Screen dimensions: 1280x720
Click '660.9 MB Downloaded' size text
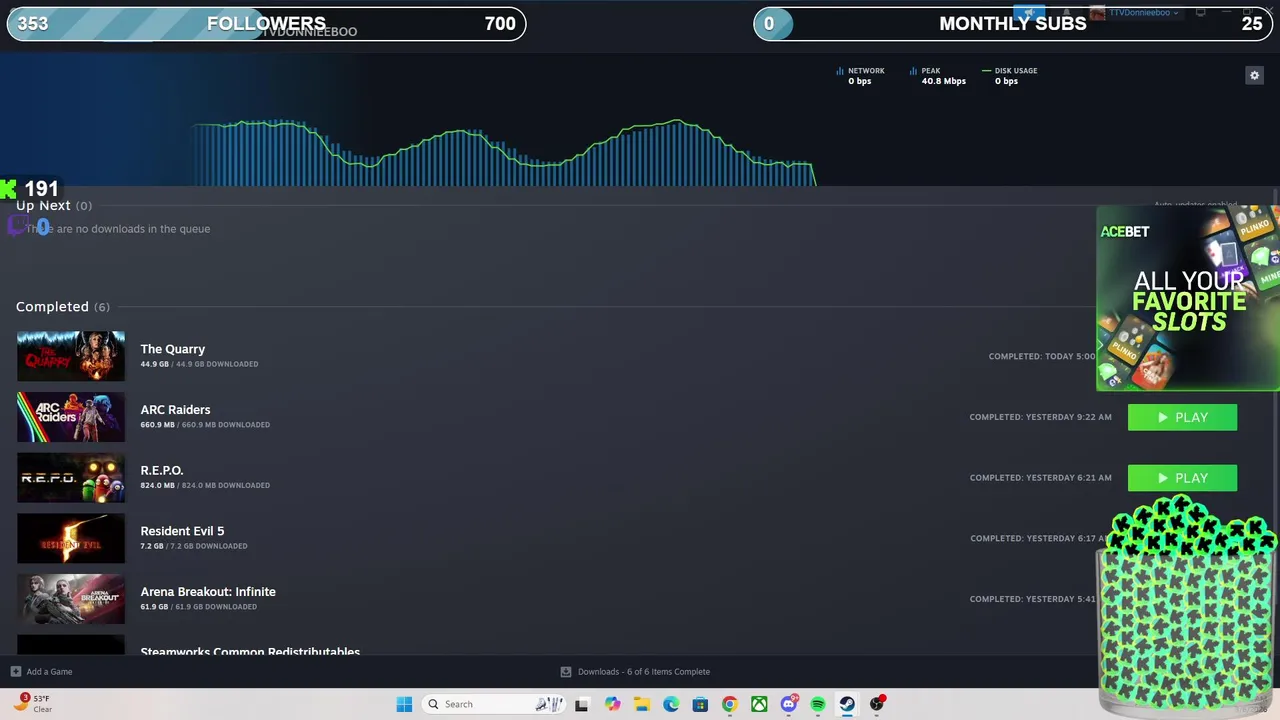coord(205,425)
